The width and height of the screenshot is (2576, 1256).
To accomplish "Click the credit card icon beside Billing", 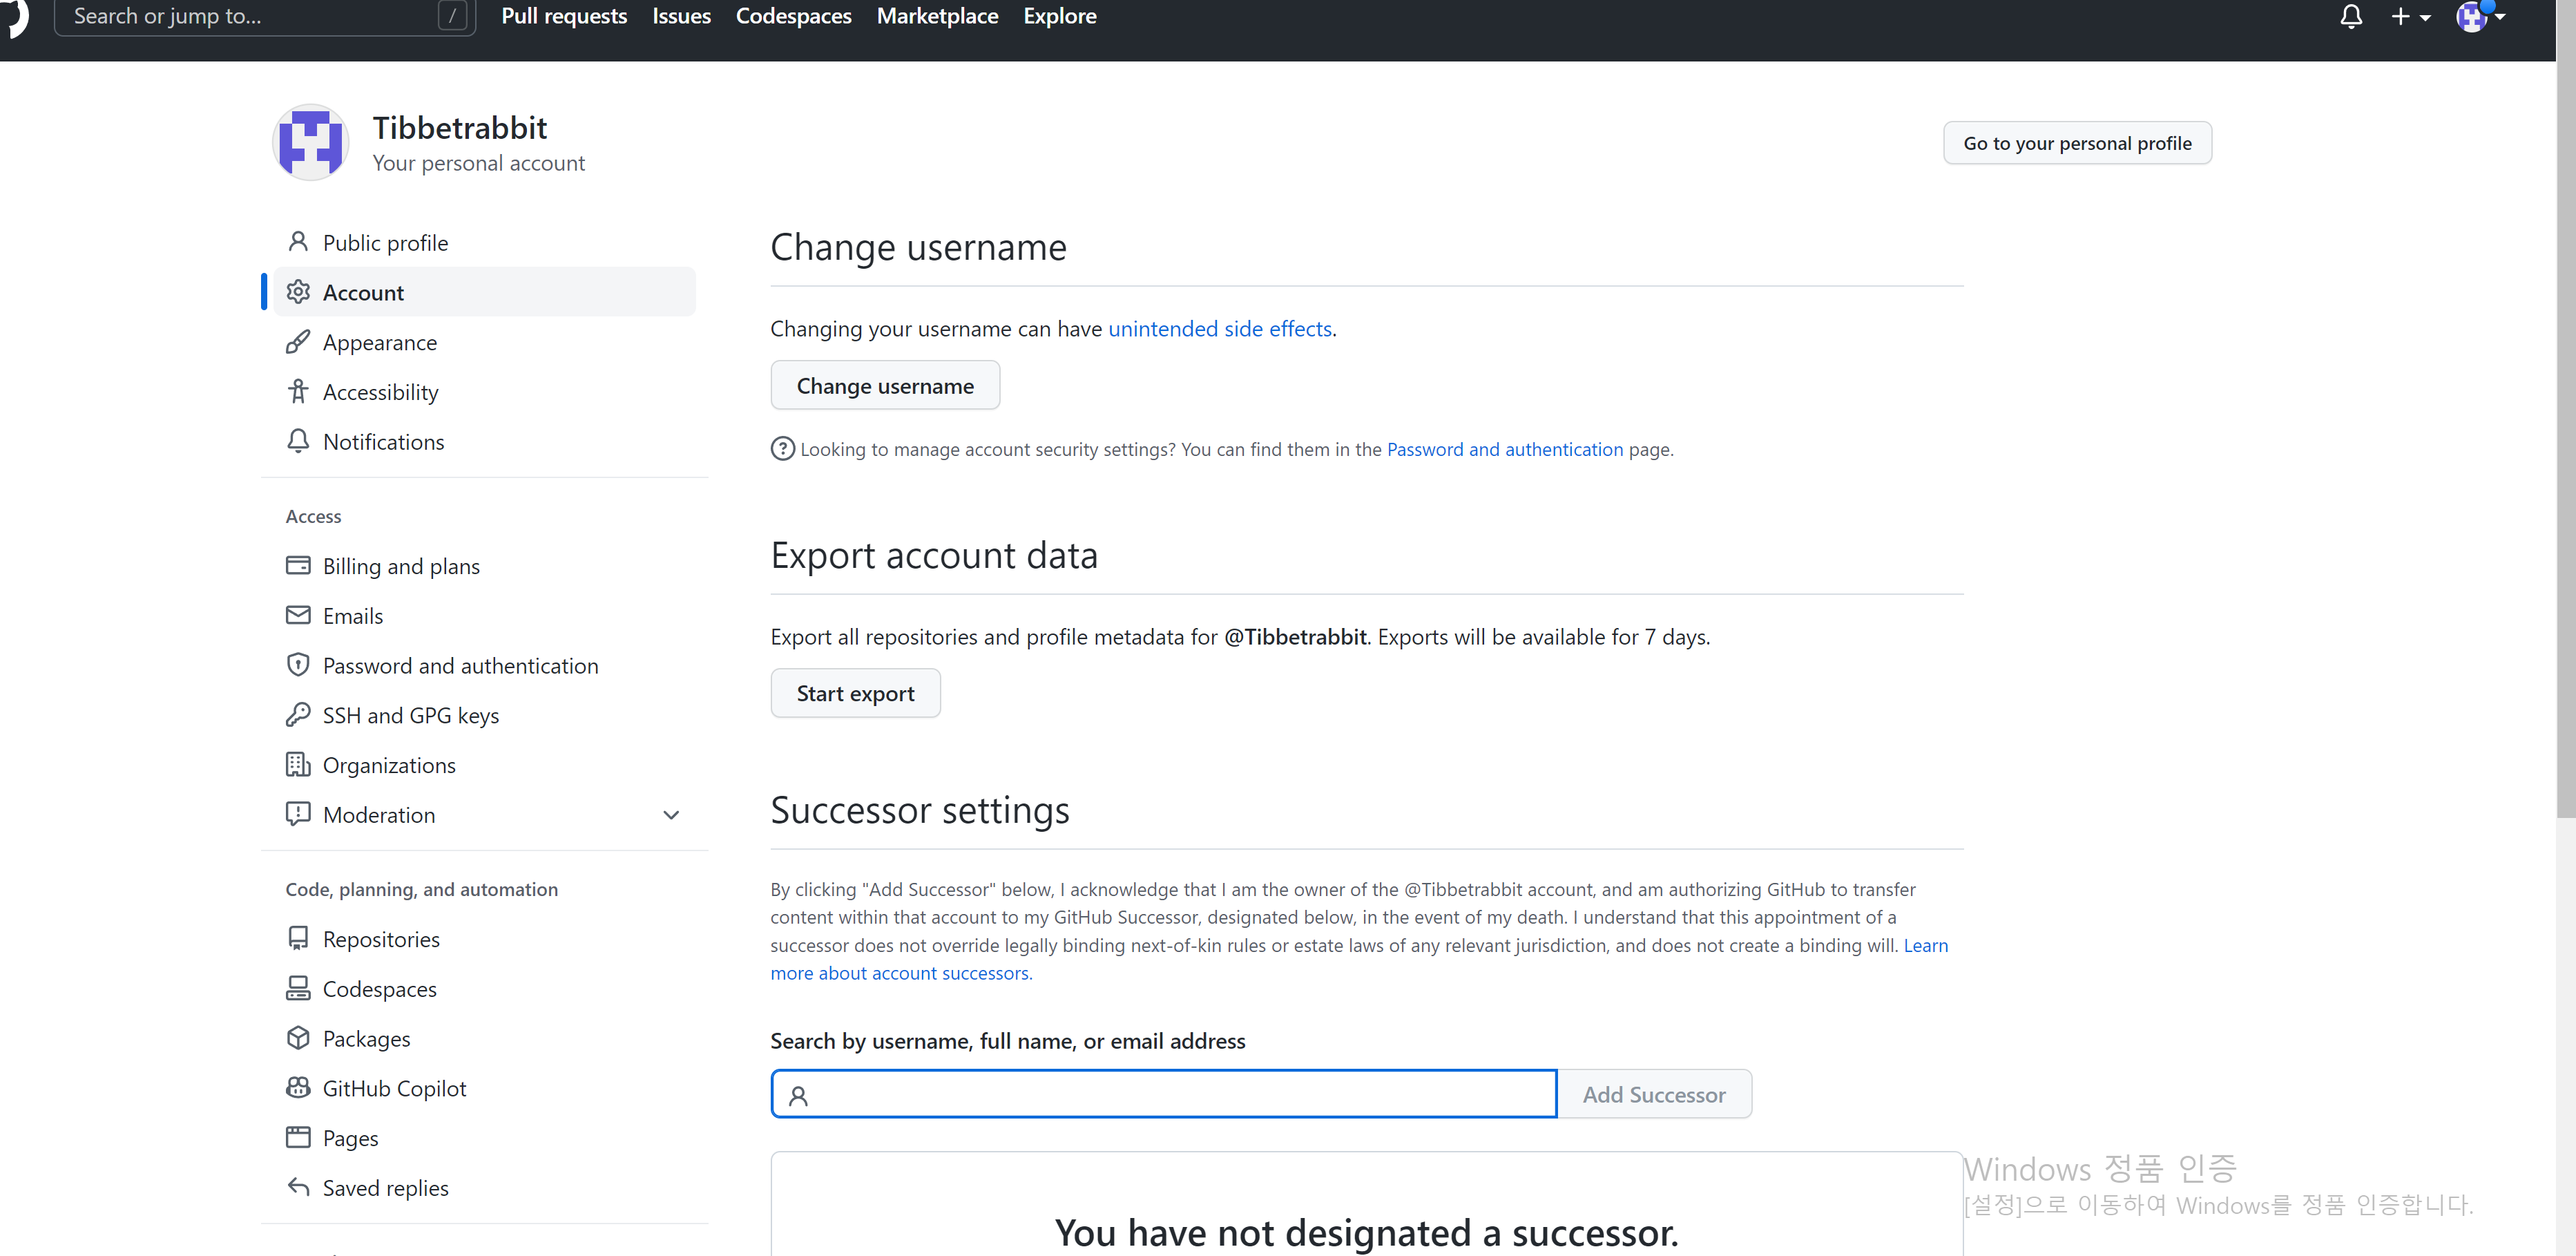I will point(298,565).
